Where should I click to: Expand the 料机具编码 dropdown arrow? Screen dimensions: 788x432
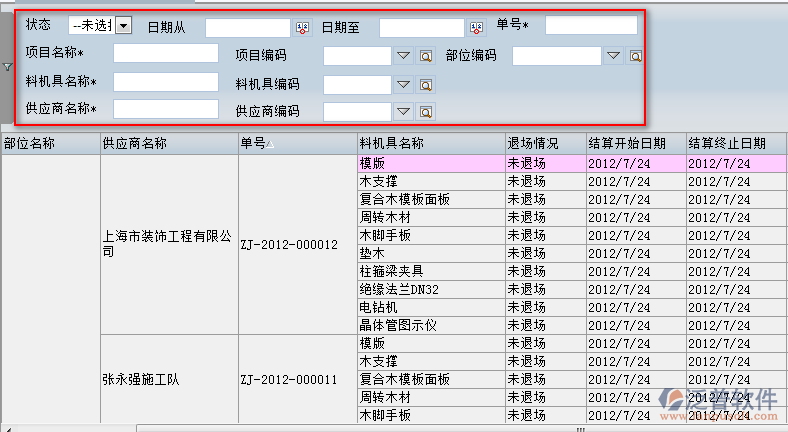[404, 85]
